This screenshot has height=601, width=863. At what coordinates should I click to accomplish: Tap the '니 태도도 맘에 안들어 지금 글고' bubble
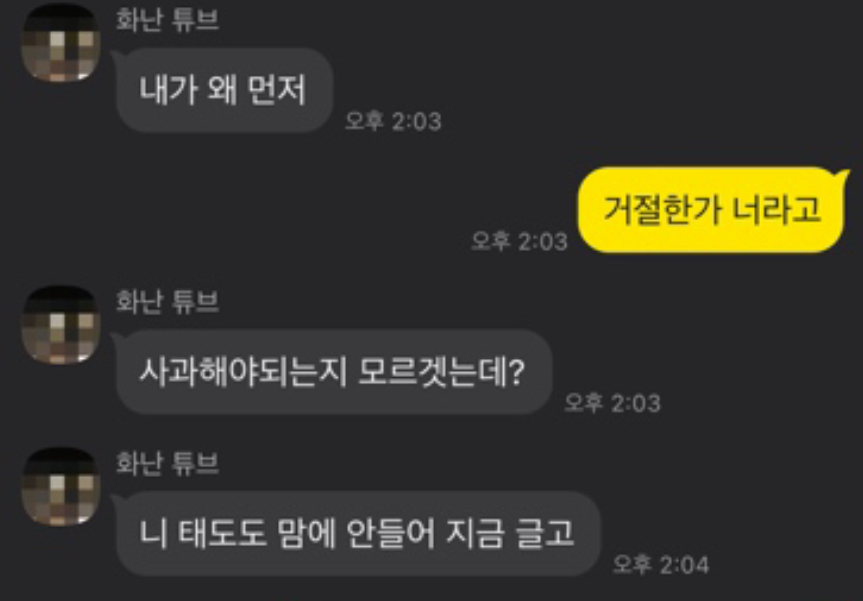pos(358,533)
